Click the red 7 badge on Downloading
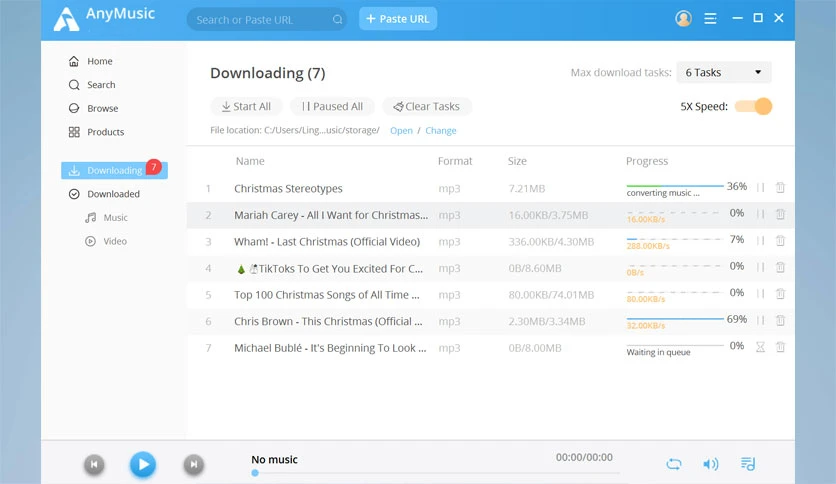The width and height of the screenshot is (836, 484). tap(154, 167)
